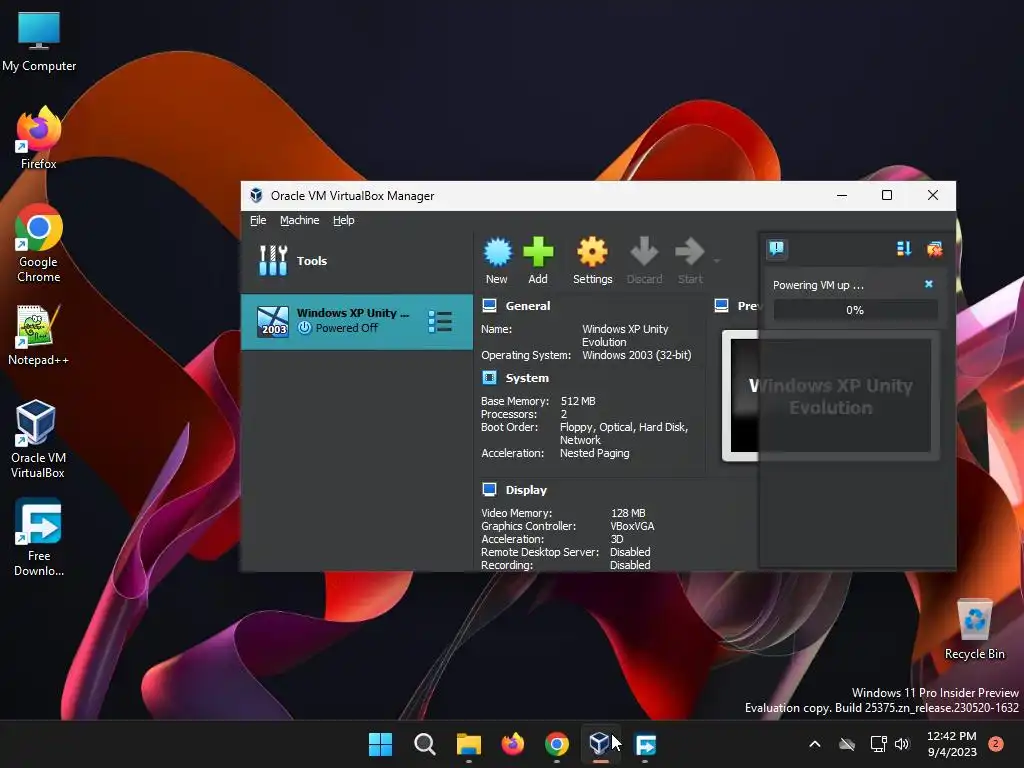Image resolution: width=1024 pixels, height=768 pixels.
Task: Expand the system tray hidden icons chevron
Action: (x=814, y=744)
